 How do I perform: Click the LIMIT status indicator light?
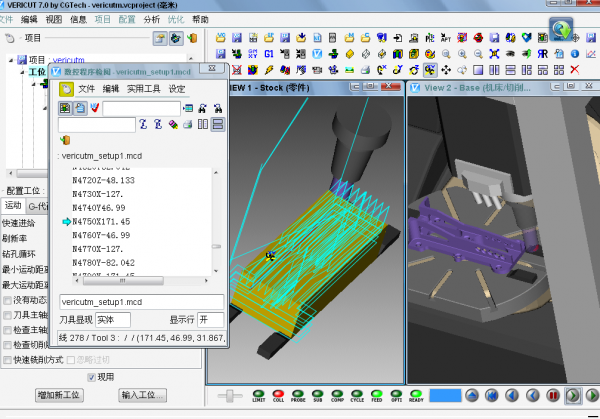(x=258, y=394)
